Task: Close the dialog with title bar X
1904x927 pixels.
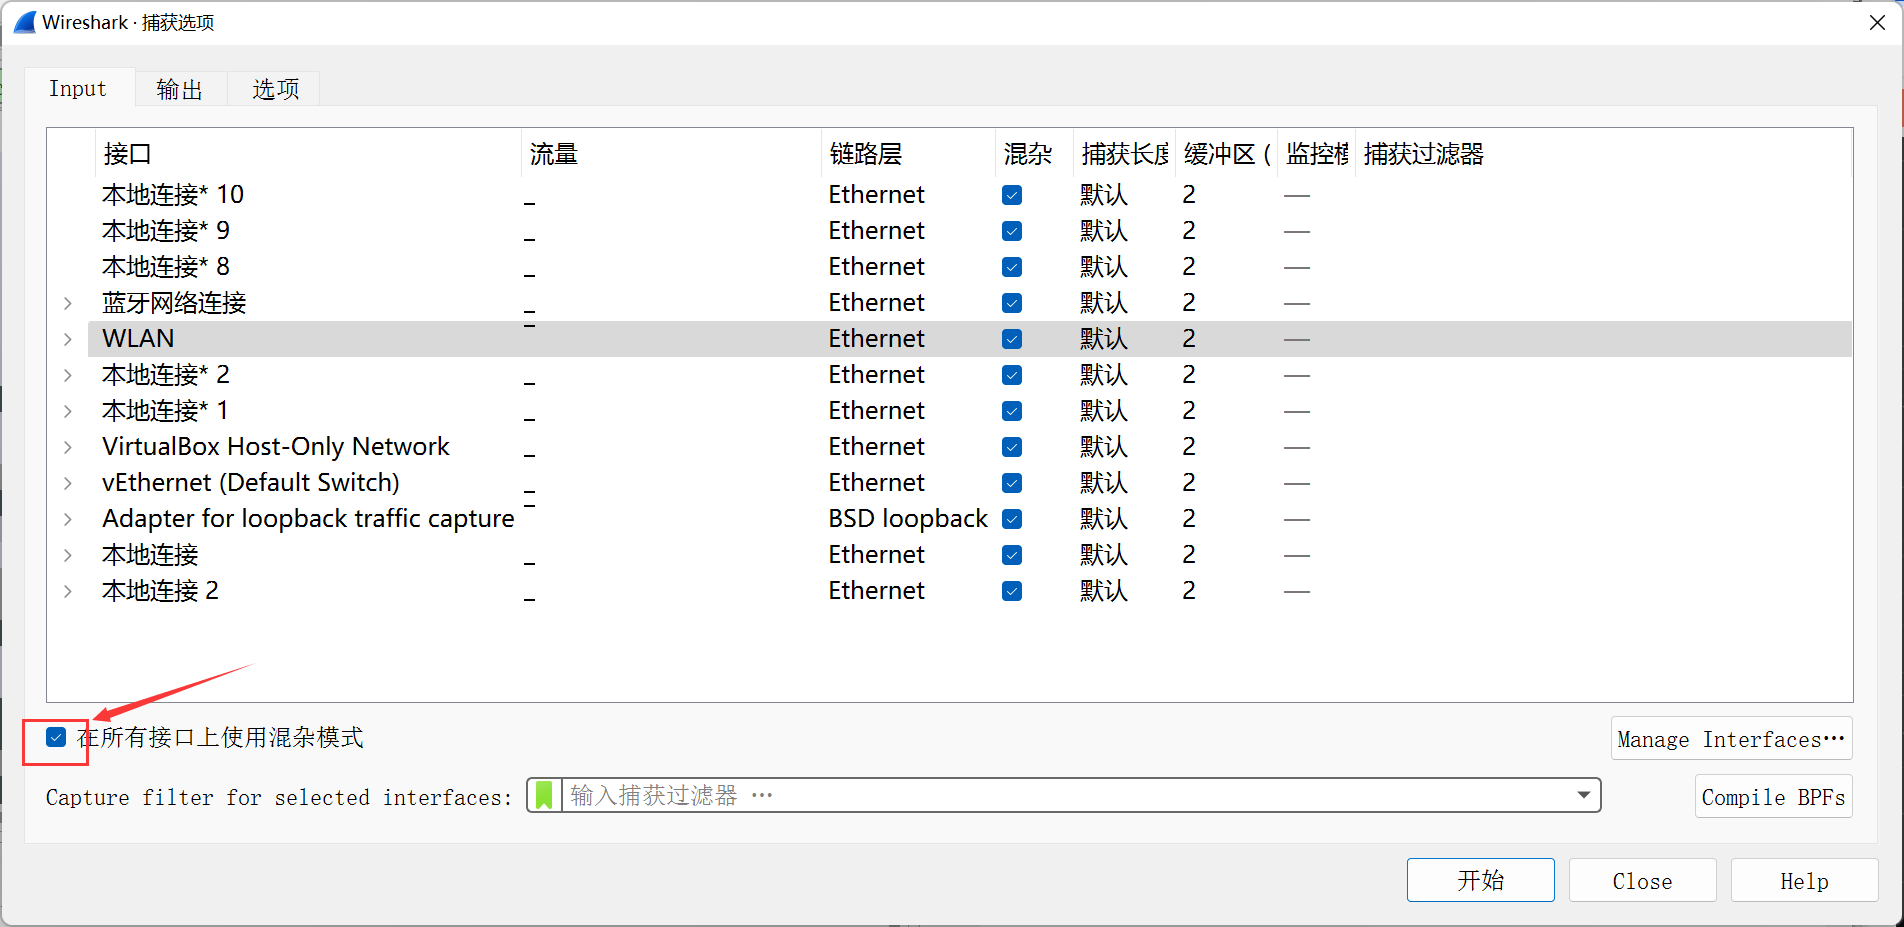Action: (x=1876, y=22)
